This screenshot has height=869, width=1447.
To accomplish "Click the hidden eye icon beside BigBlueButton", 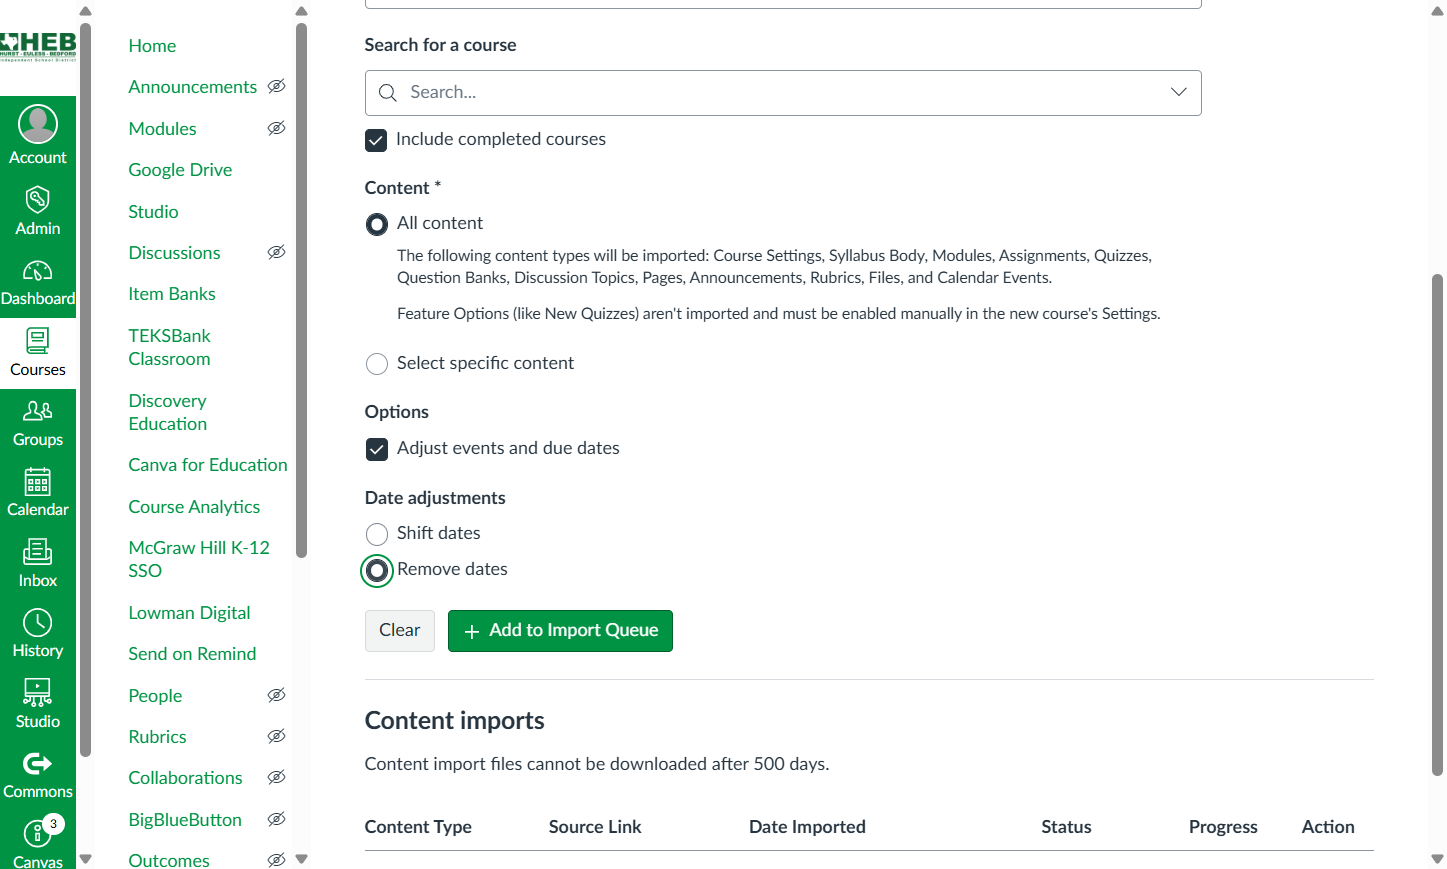I will click(277, 819).
